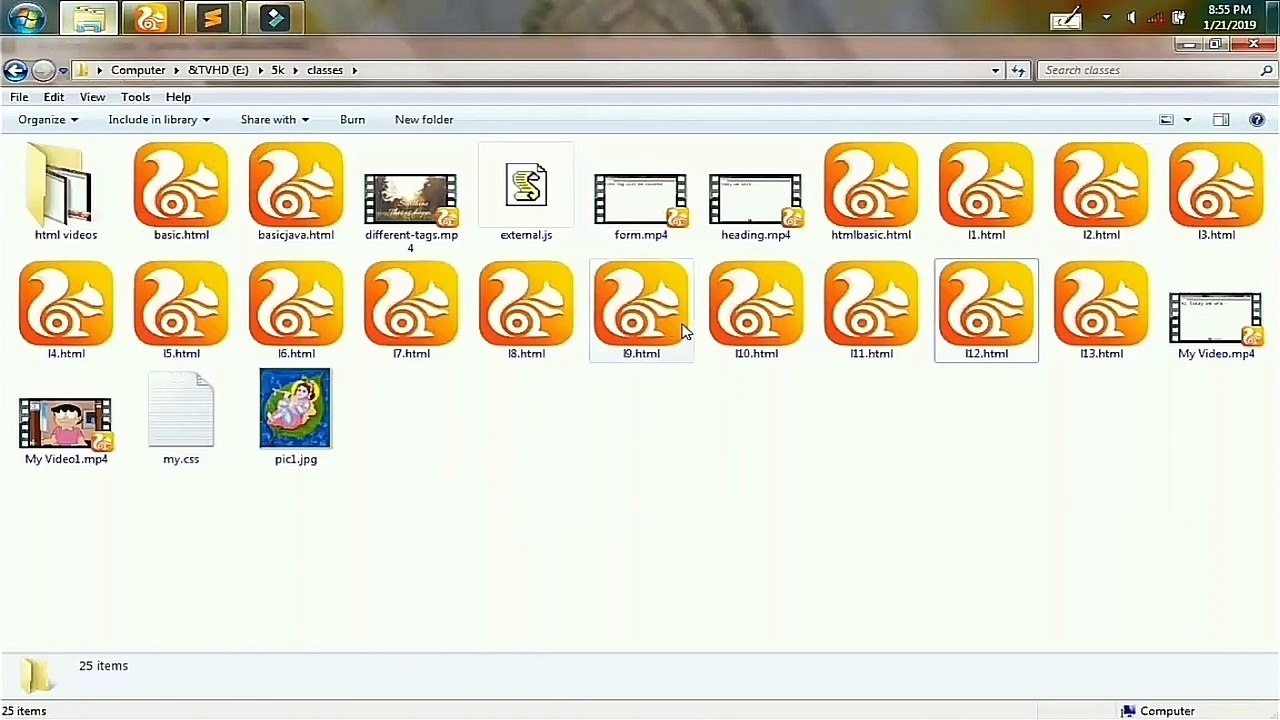Select the l11.html file icon
1280x720 pixels.
(x=871, y=304)
